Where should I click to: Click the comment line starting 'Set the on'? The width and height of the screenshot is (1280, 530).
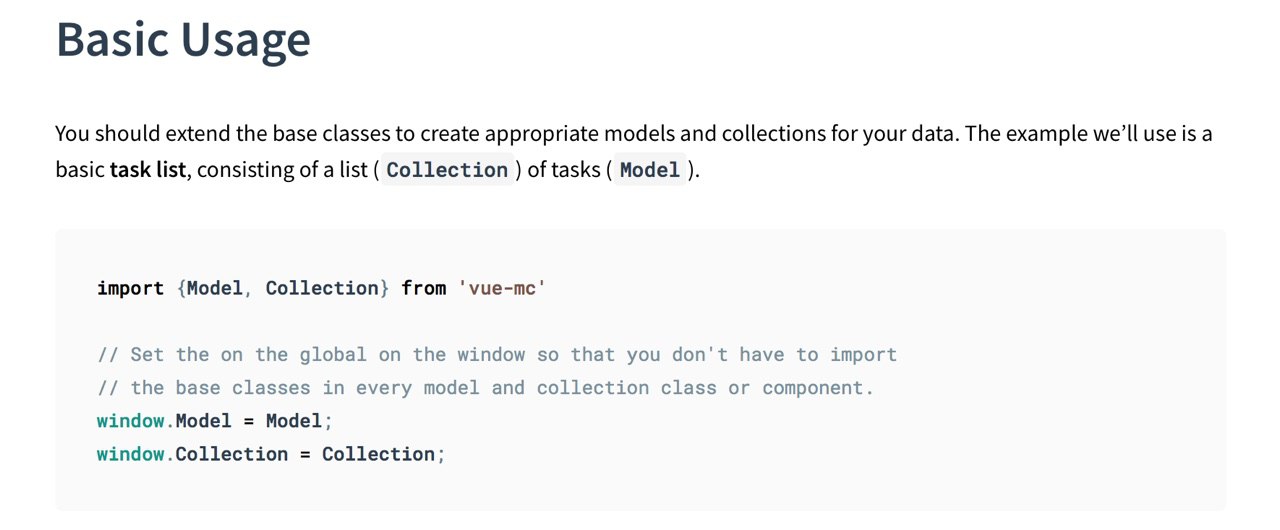click(x=497, y=354)
